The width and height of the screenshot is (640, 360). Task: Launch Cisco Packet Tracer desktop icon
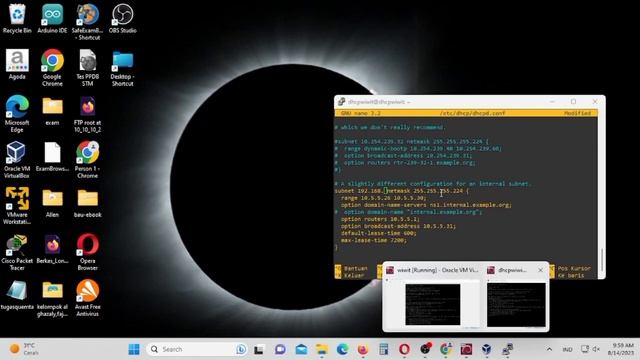(x=17, y=252)
